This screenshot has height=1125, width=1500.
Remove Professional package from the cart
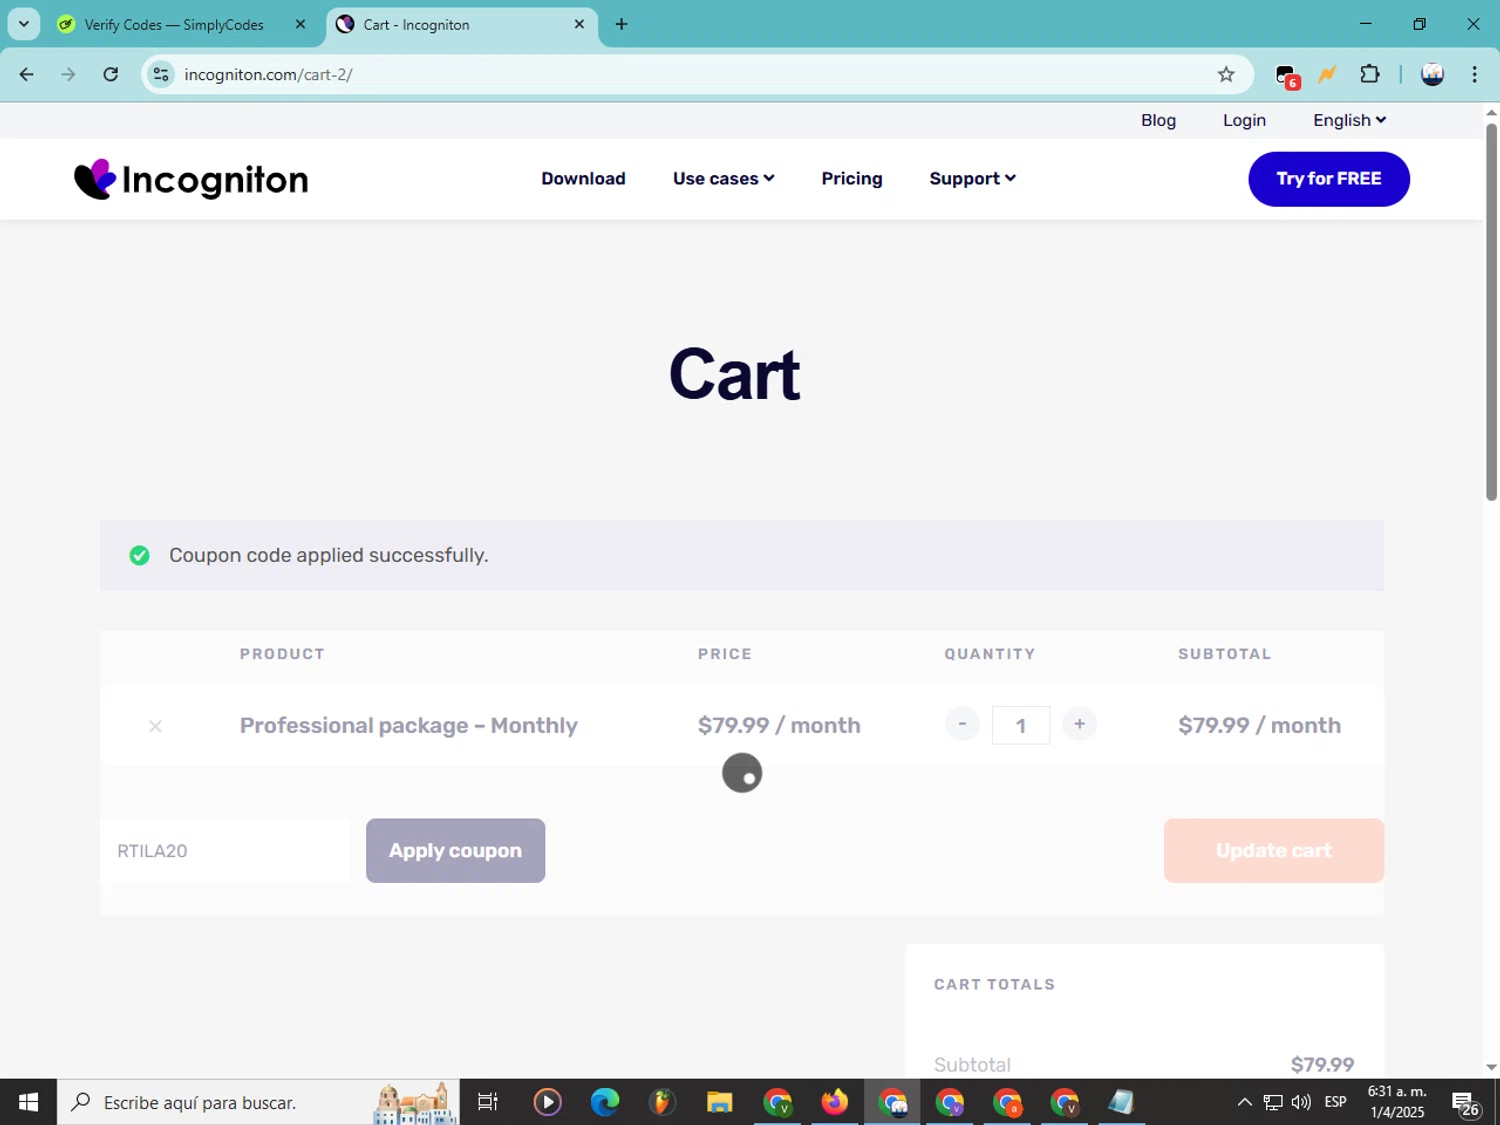click(x=155, y=726)
